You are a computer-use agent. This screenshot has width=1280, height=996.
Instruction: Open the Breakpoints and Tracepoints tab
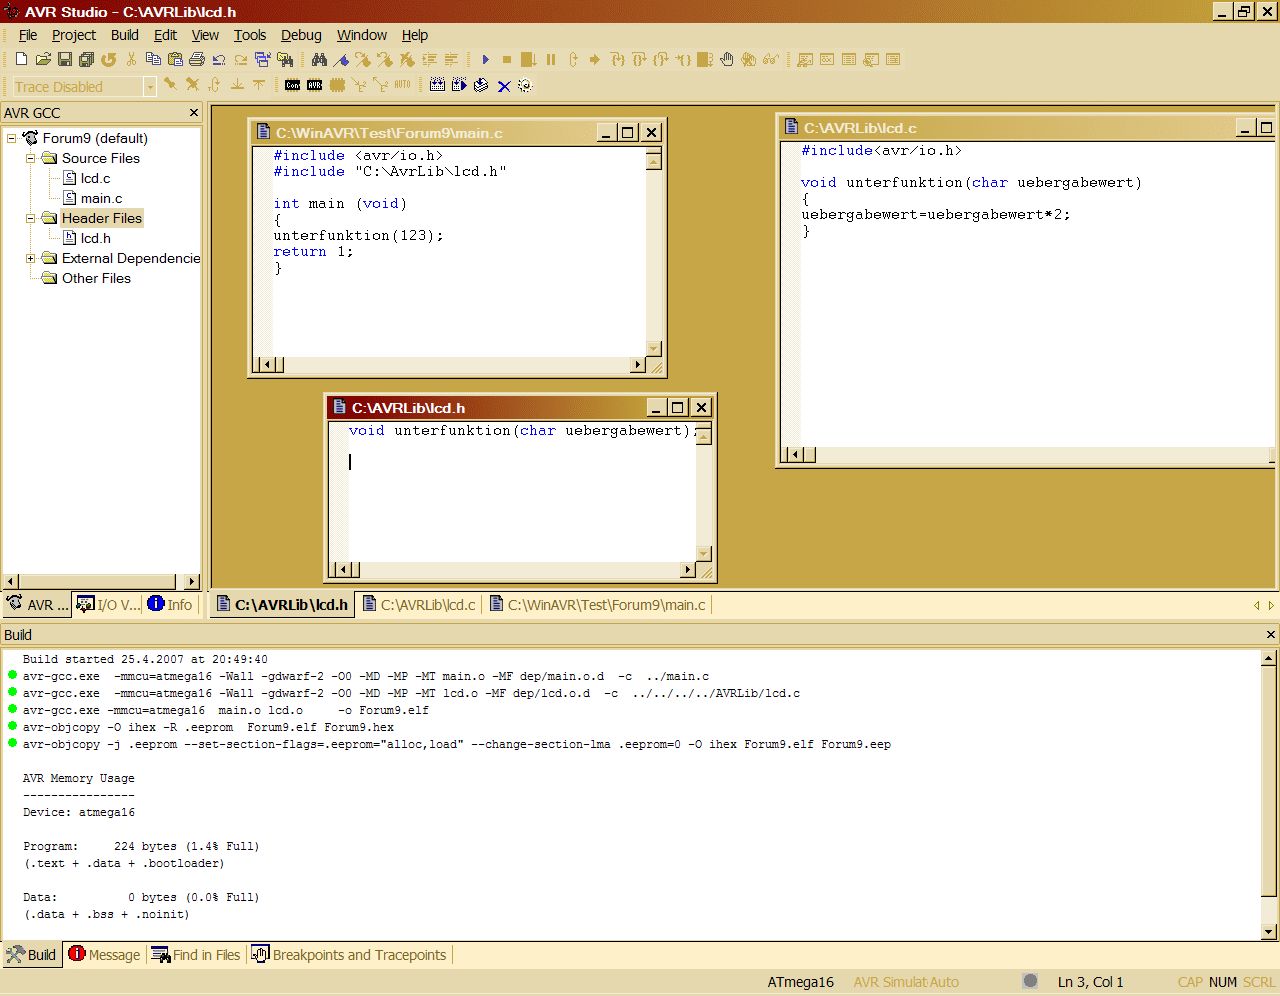tap(349, 955)
